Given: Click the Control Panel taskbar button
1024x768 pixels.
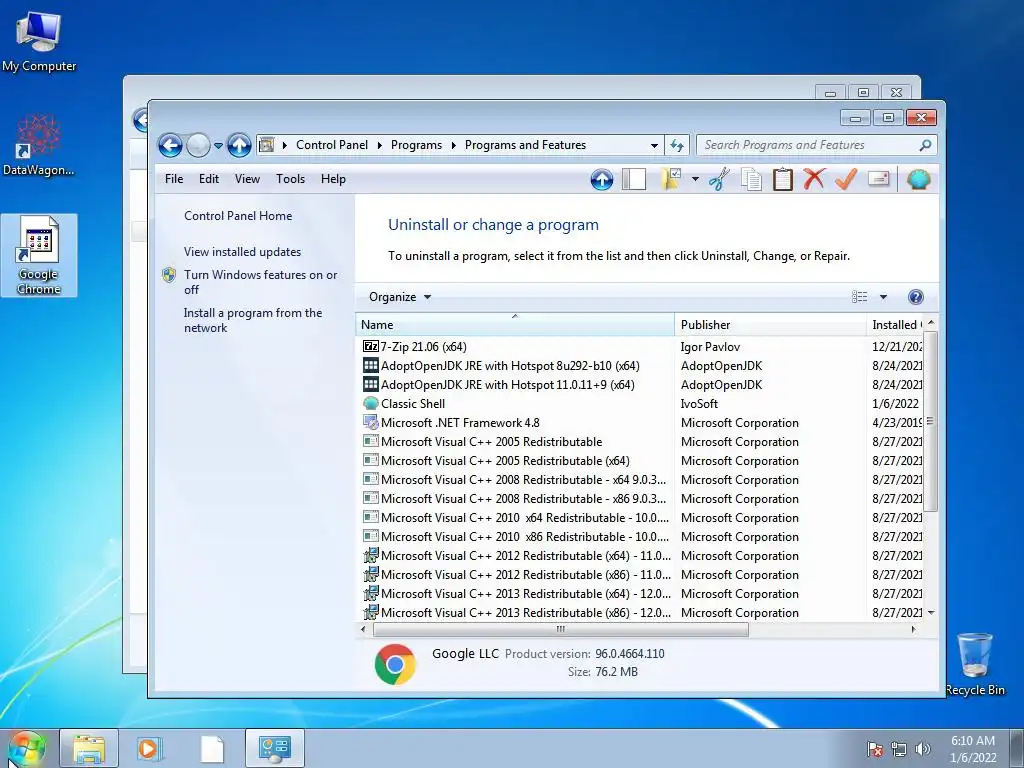Looking at the screenshot, I should [x=274, y=748].
